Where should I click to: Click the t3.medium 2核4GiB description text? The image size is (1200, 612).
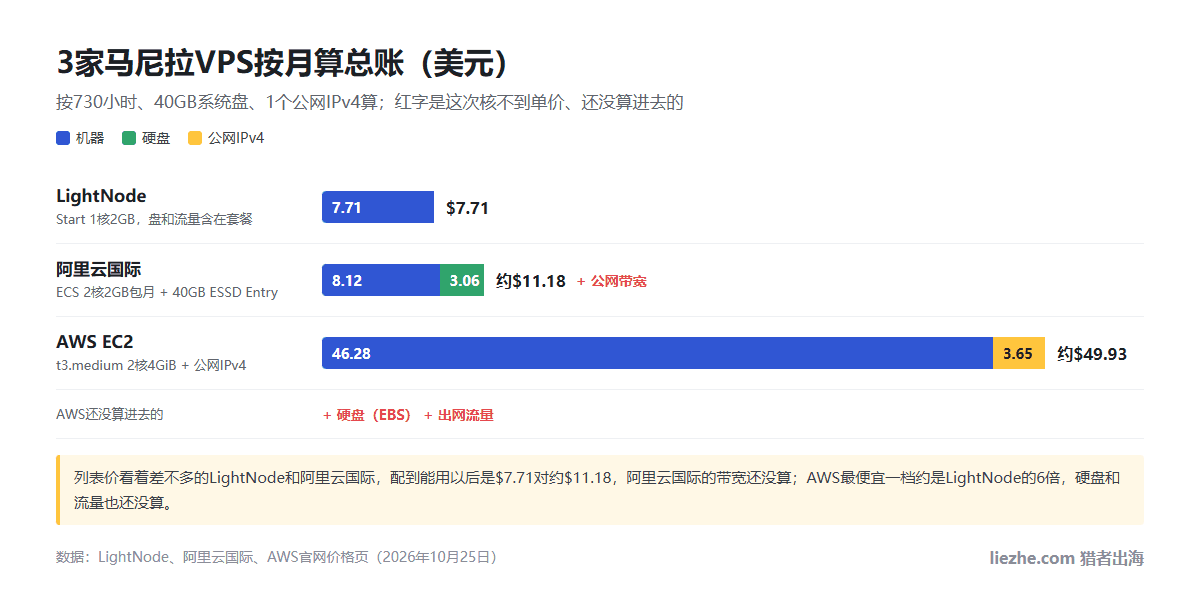point(151,365)
